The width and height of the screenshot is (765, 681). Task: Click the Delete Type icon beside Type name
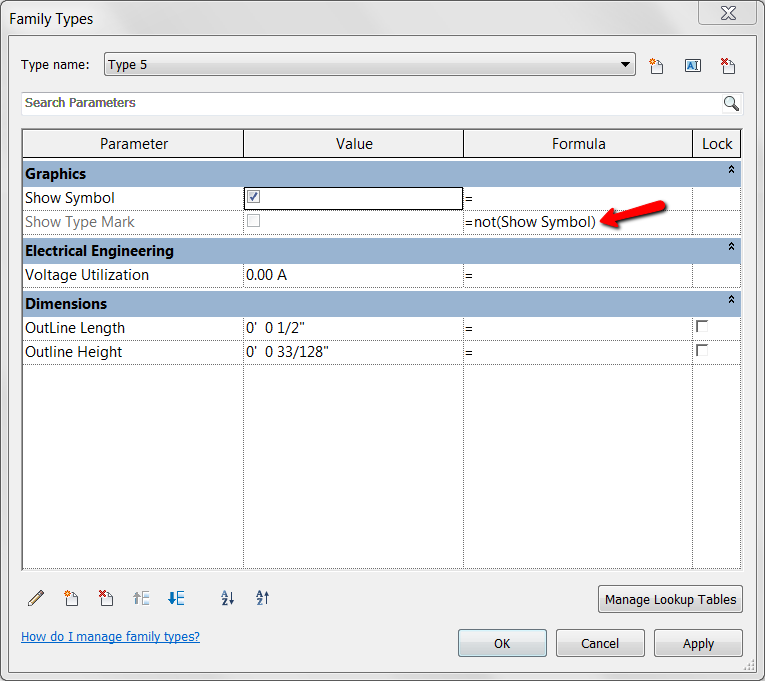point(728,65)
